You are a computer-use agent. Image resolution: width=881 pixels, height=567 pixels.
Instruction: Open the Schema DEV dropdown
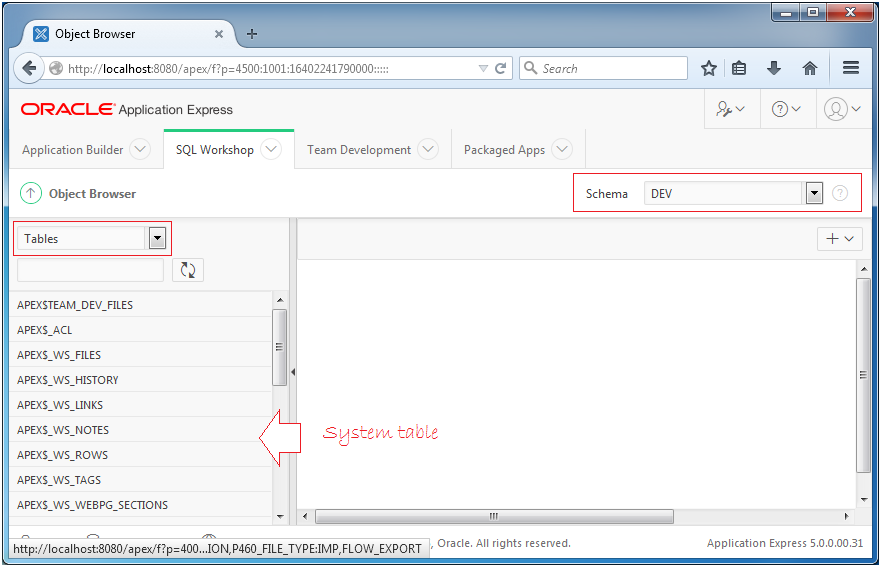pos(733,193)
